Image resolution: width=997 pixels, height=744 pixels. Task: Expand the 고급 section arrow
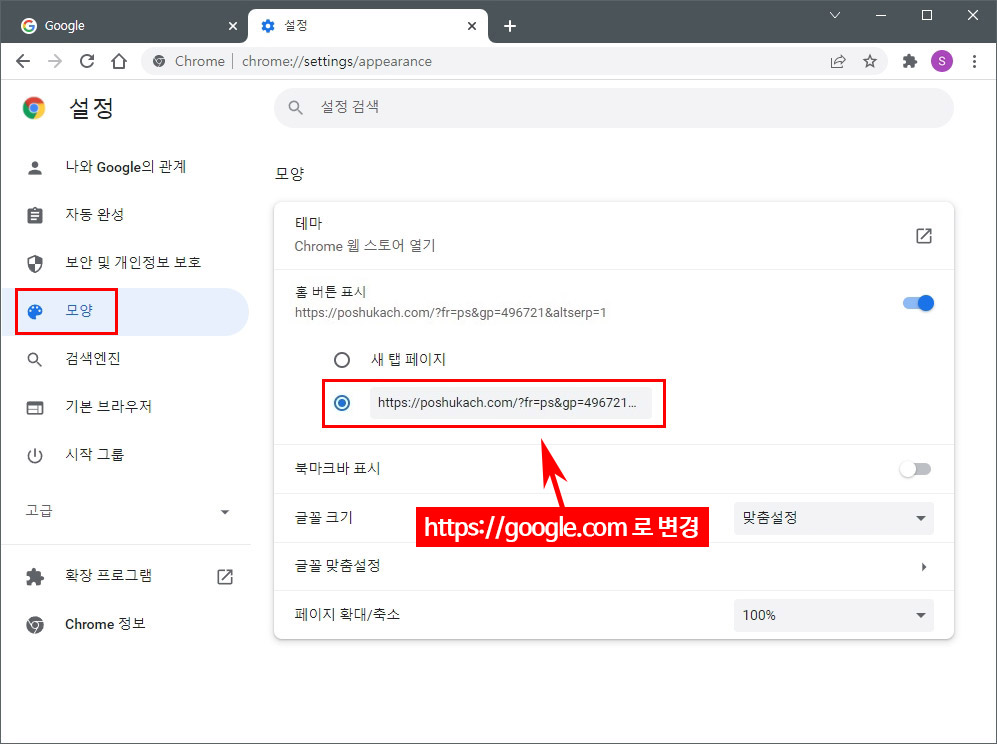[224, 512]
